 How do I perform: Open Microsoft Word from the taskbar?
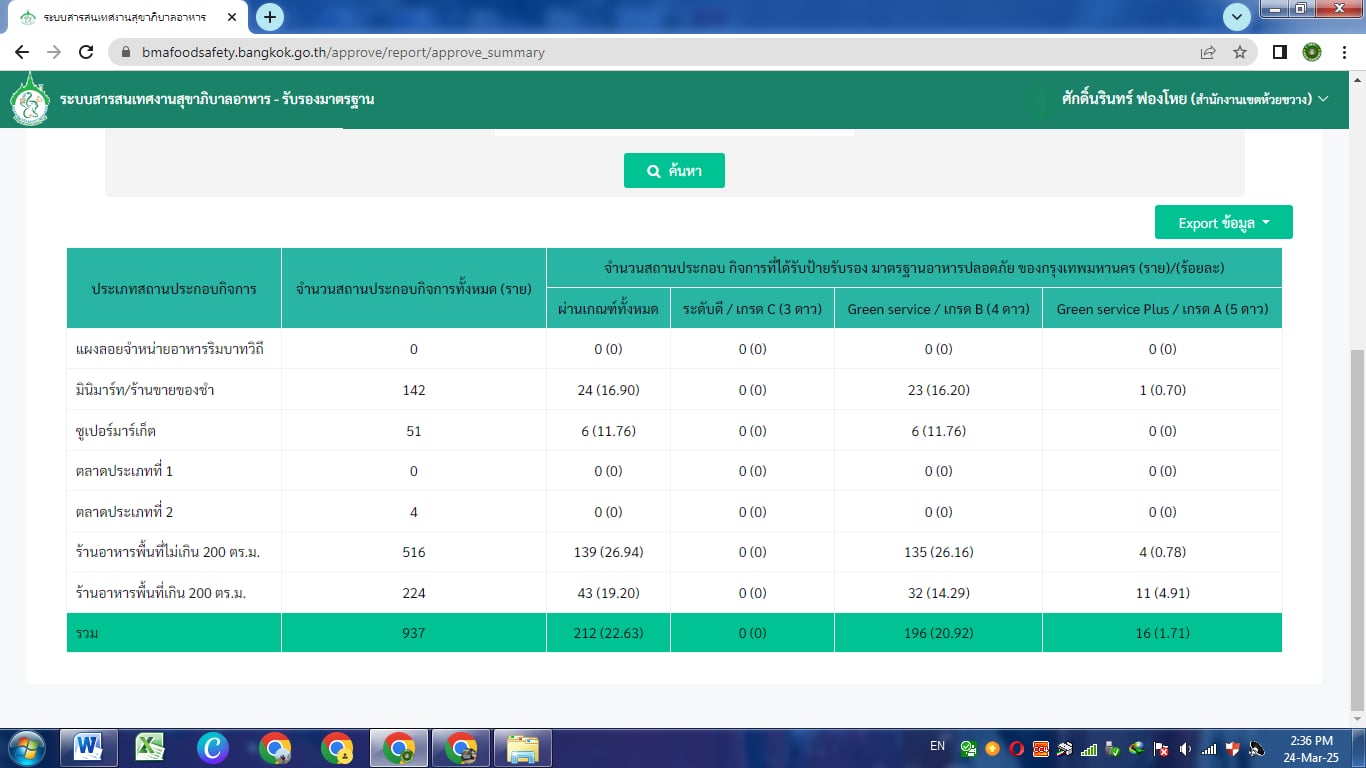[88, 747]
